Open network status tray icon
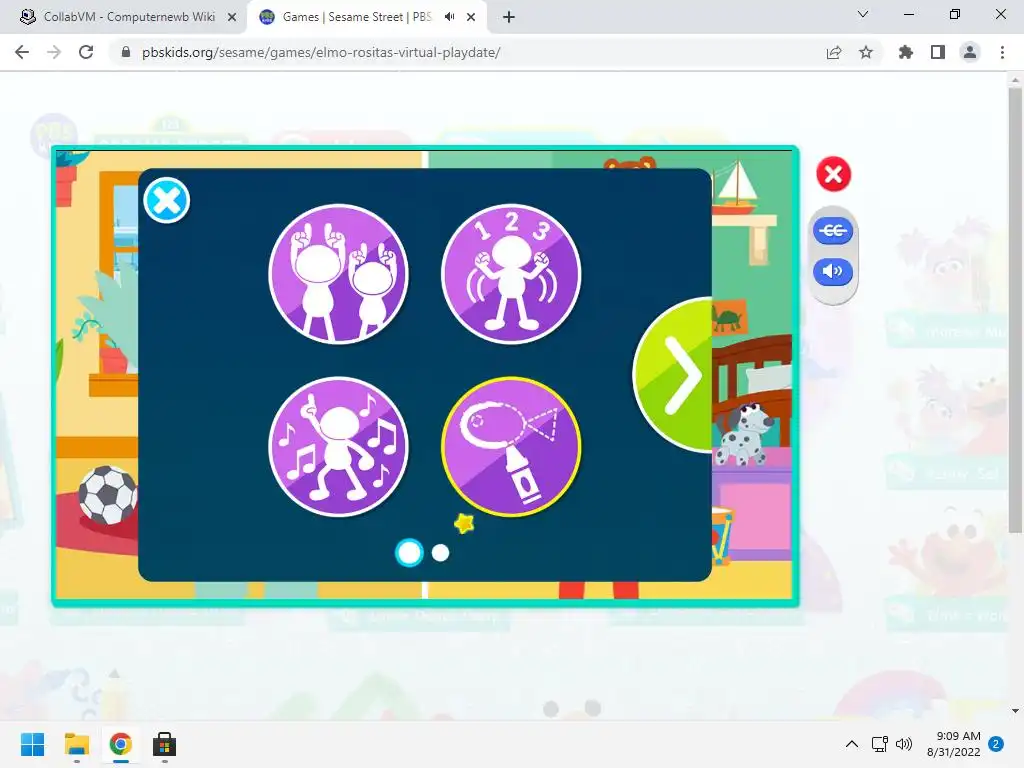Image resolution: width=1024 pixels, height=768 pixels. pos(880,744)
